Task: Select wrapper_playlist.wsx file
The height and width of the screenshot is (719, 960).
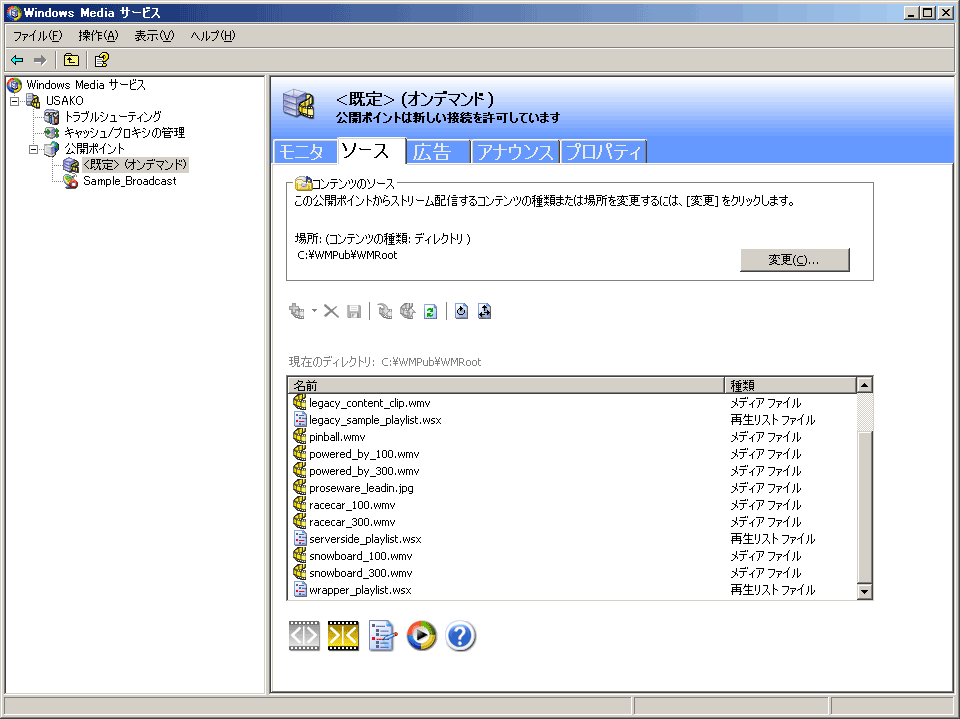Action: coord(360,590)
